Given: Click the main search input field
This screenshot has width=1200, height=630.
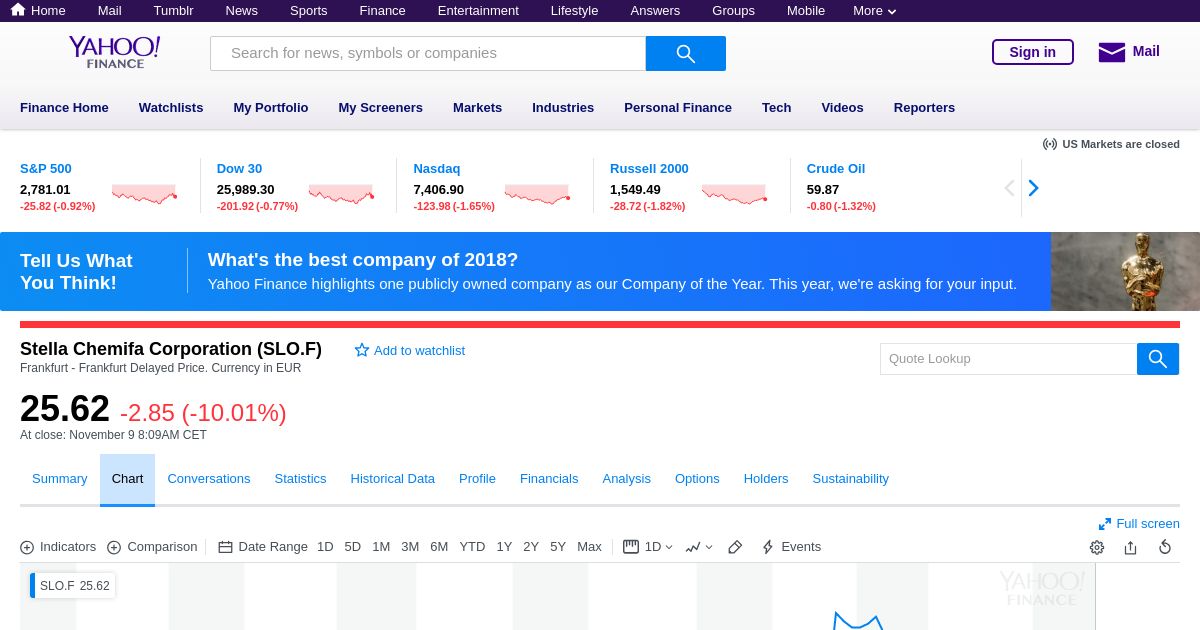Looking at the screenshot, I should point(428,53).
